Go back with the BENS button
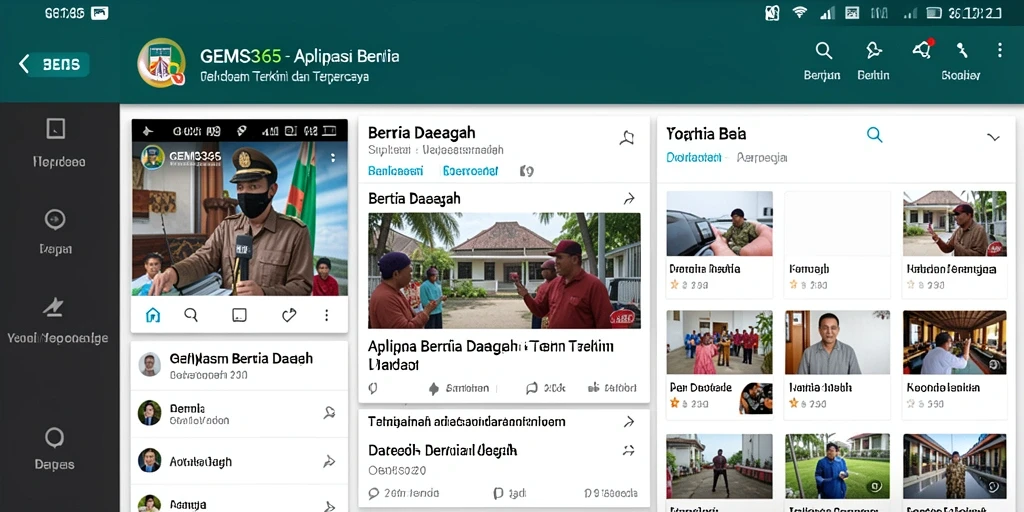 52,64
